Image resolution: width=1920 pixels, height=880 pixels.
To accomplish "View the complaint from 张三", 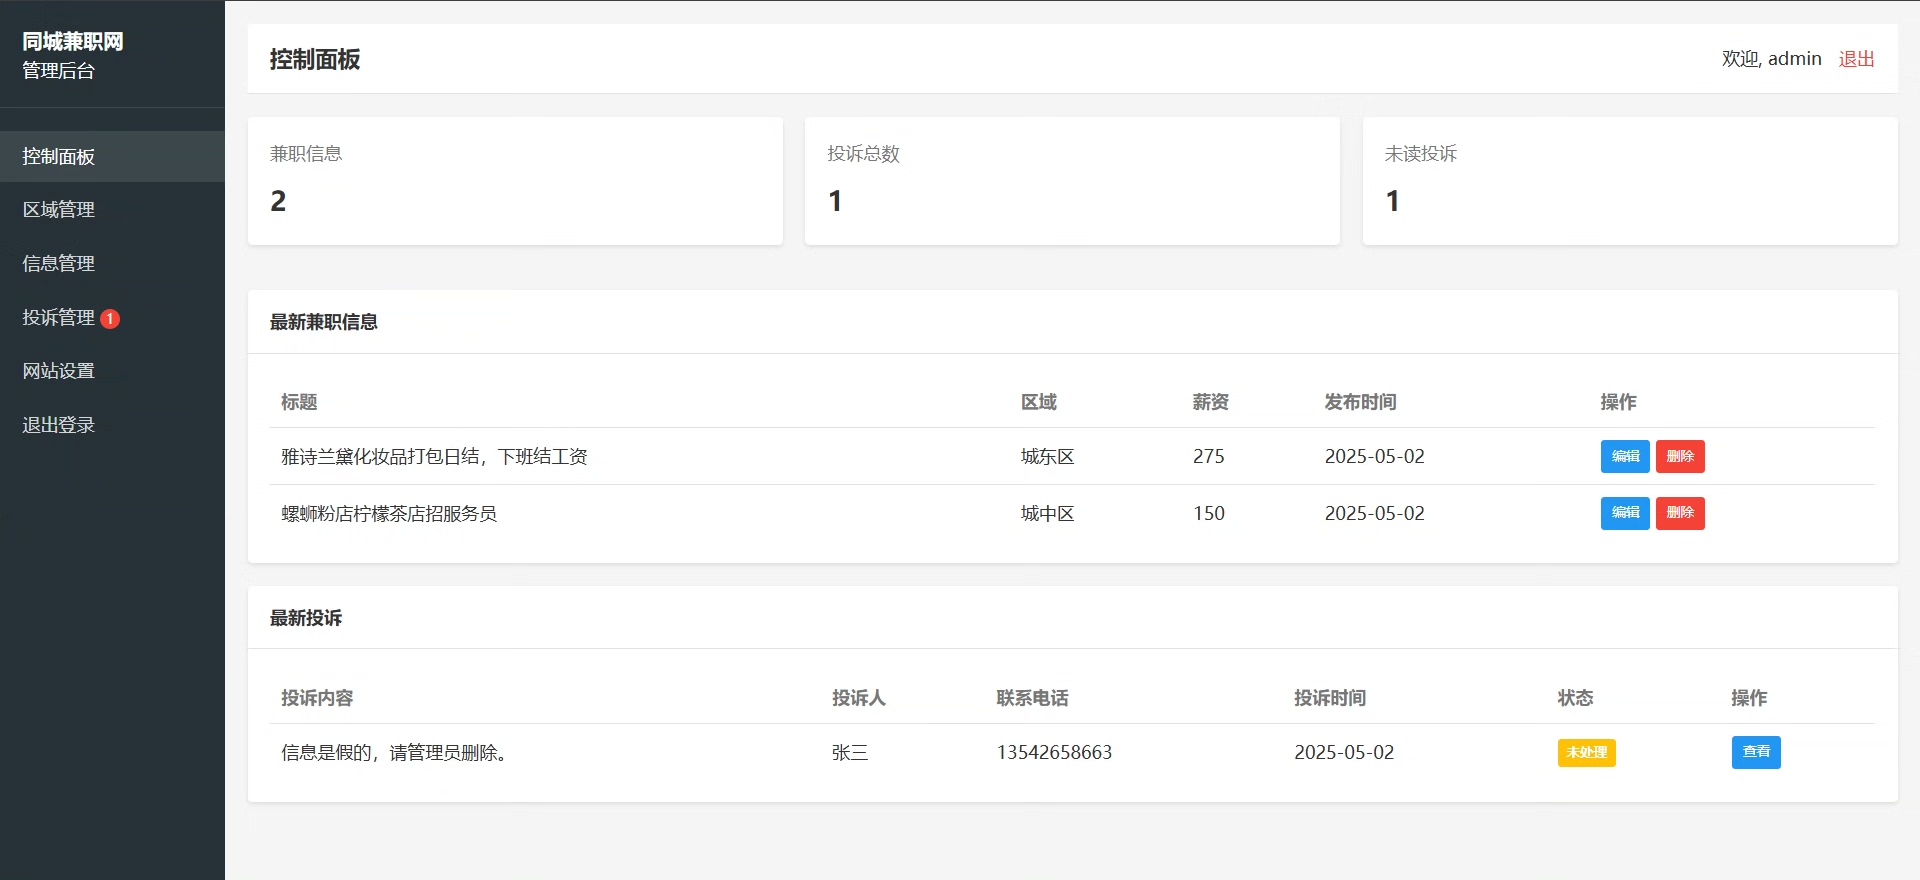I will pyautogui.click(x=1756, y=752).
